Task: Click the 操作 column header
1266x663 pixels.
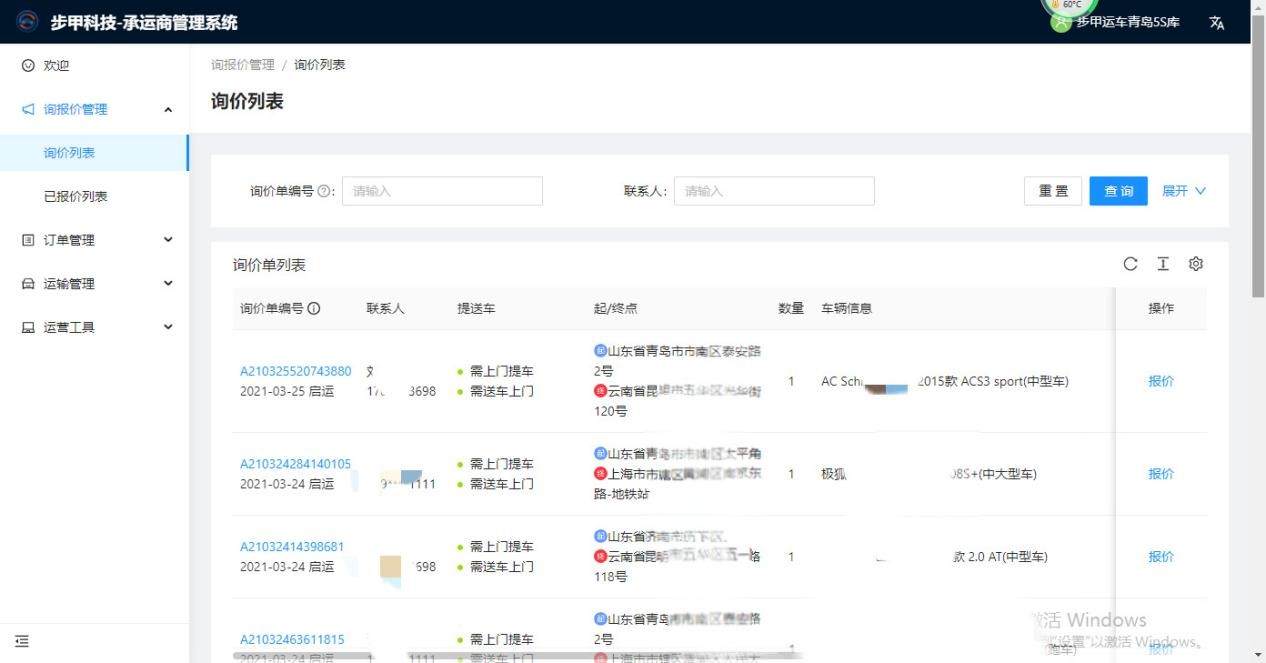Action: (x=1161, y=308)
